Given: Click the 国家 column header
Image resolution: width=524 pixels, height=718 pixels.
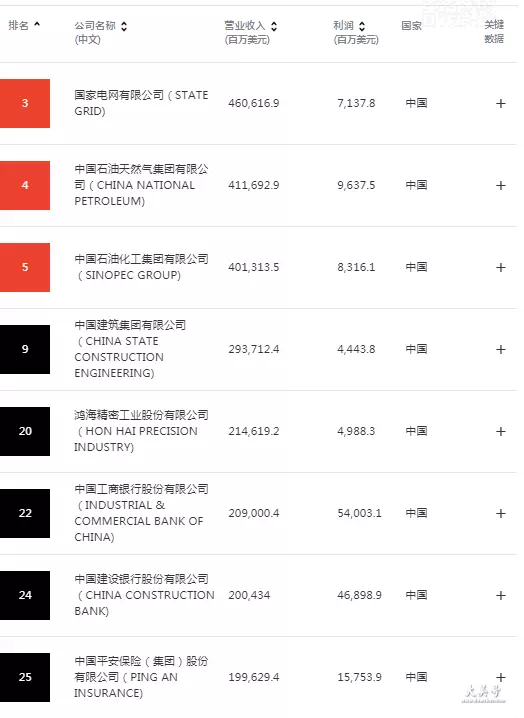Looking at the screenshot, I should tap(411, 26).
